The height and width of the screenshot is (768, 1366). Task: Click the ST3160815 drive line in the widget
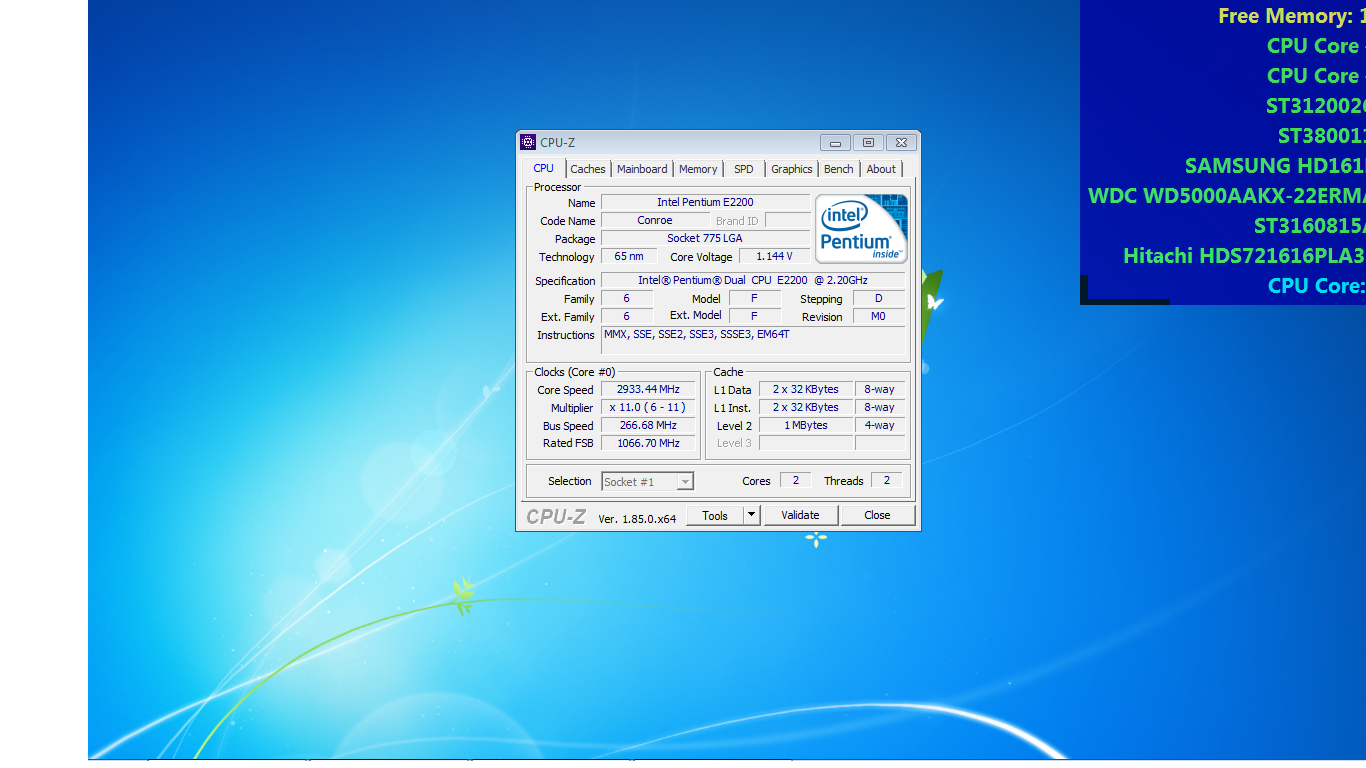[1310, 226]
